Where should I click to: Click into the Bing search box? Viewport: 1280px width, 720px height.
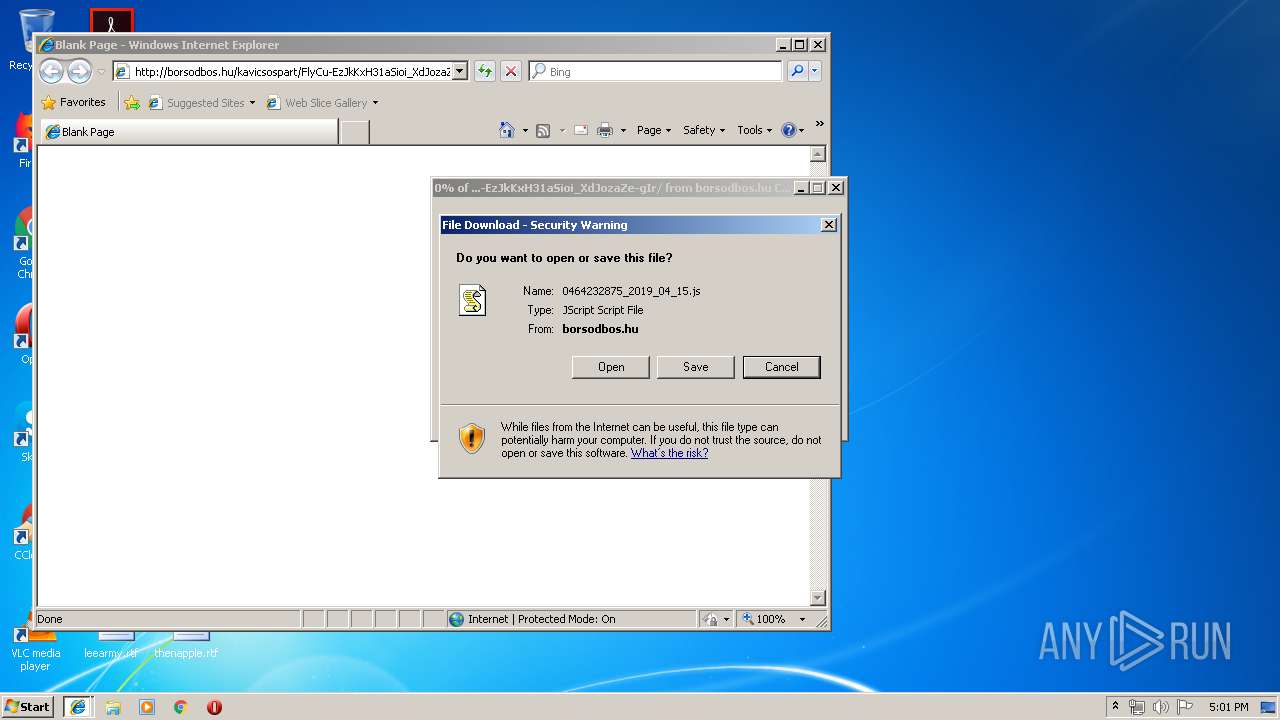[x=656, y=71]
